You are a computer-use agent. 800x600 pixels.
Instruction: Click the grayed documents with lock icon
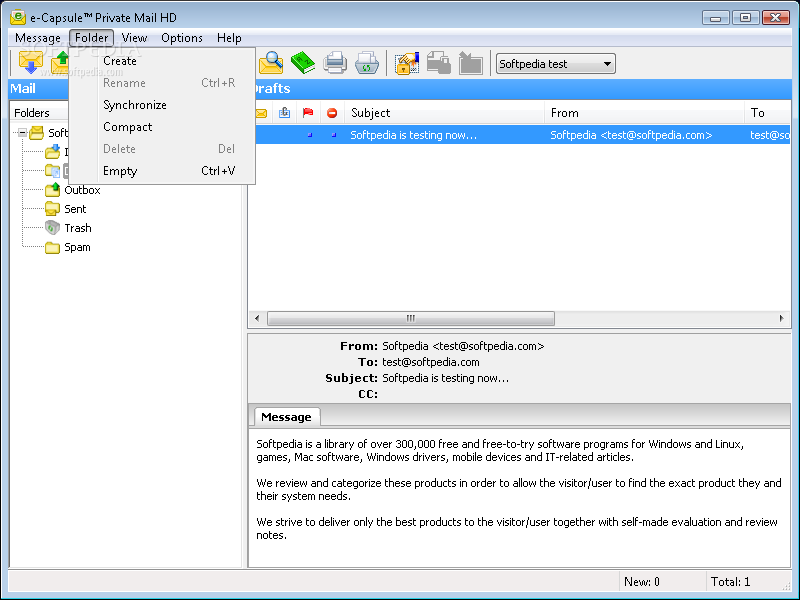(438, 63)
